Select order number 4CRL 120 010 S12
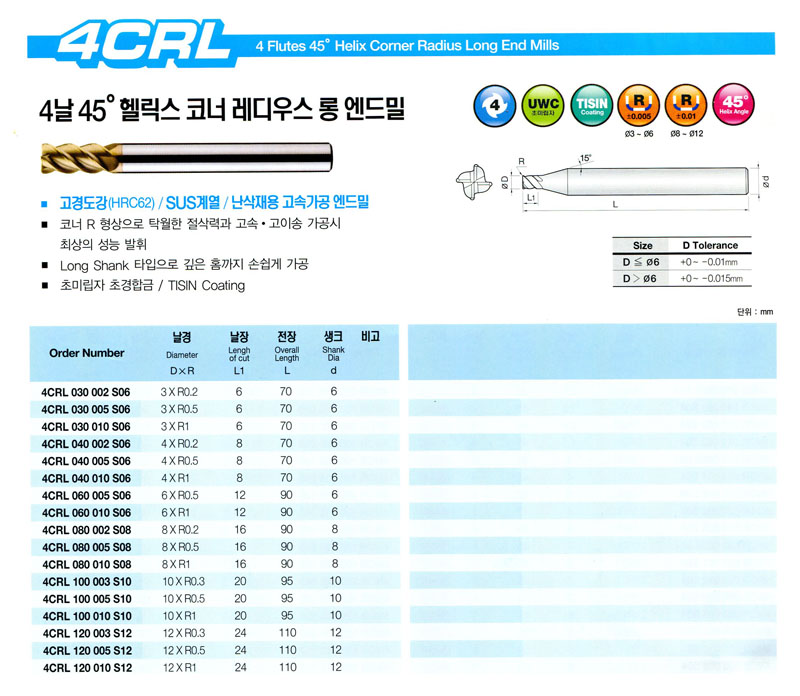Image resolution: width=800 pixels, height=696 pixels. [x=87, y=666]
